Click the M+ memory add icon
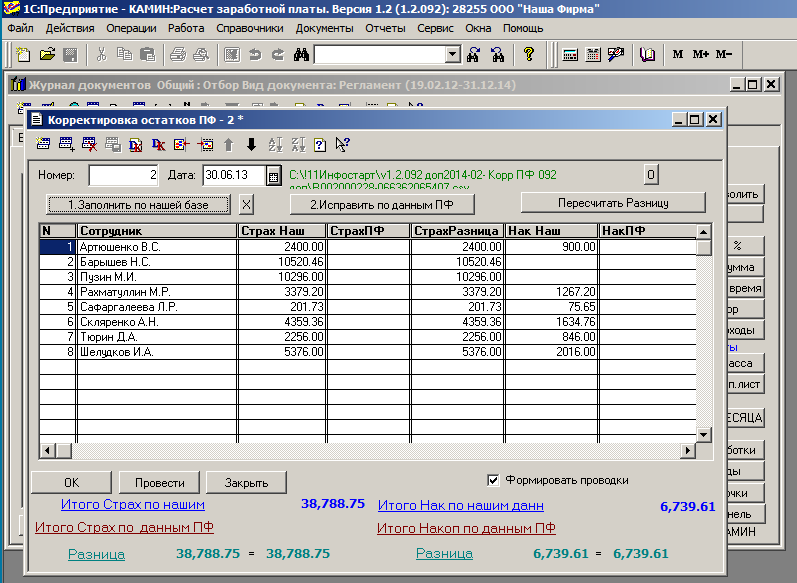Screen dimensions: 797x583 coord(700,53)
